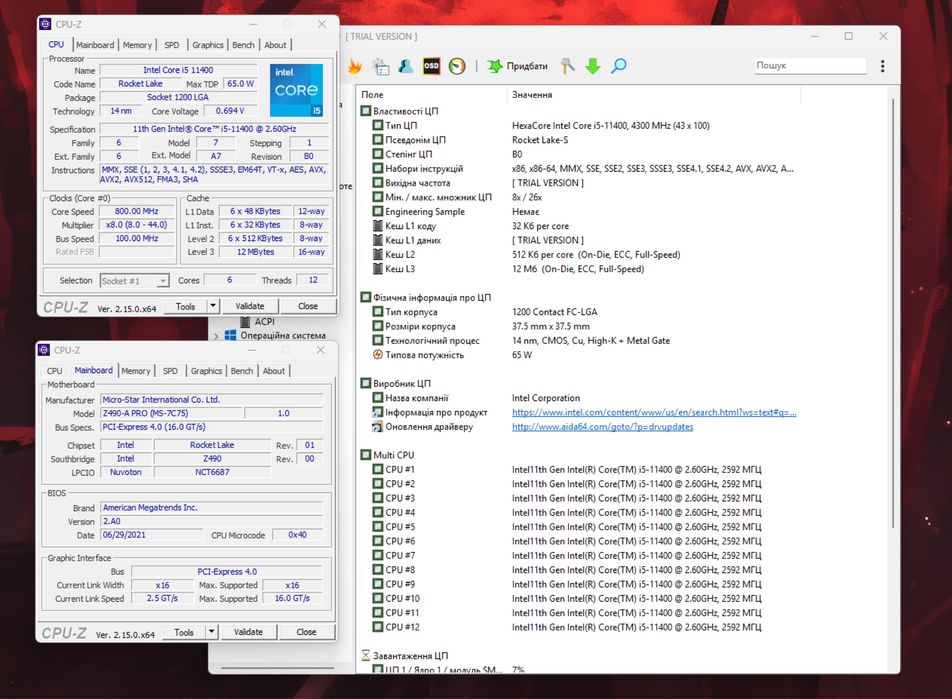Click the square icon beside Тип корпуса
Viewport: 952px width, 699px height.
point(378,312)
